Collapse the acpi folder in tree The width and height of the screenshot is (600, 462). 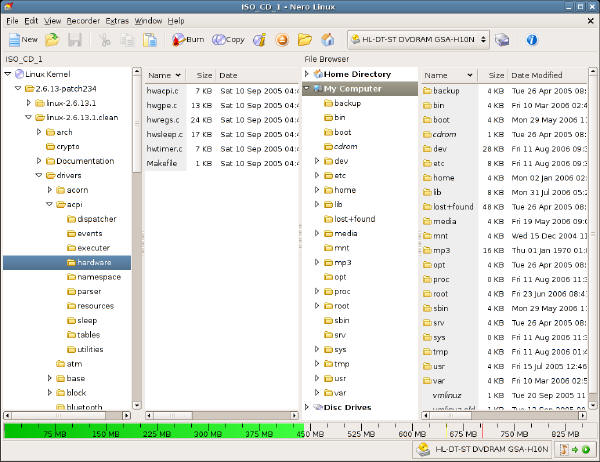pyautogui.click(x=48, y=204)
